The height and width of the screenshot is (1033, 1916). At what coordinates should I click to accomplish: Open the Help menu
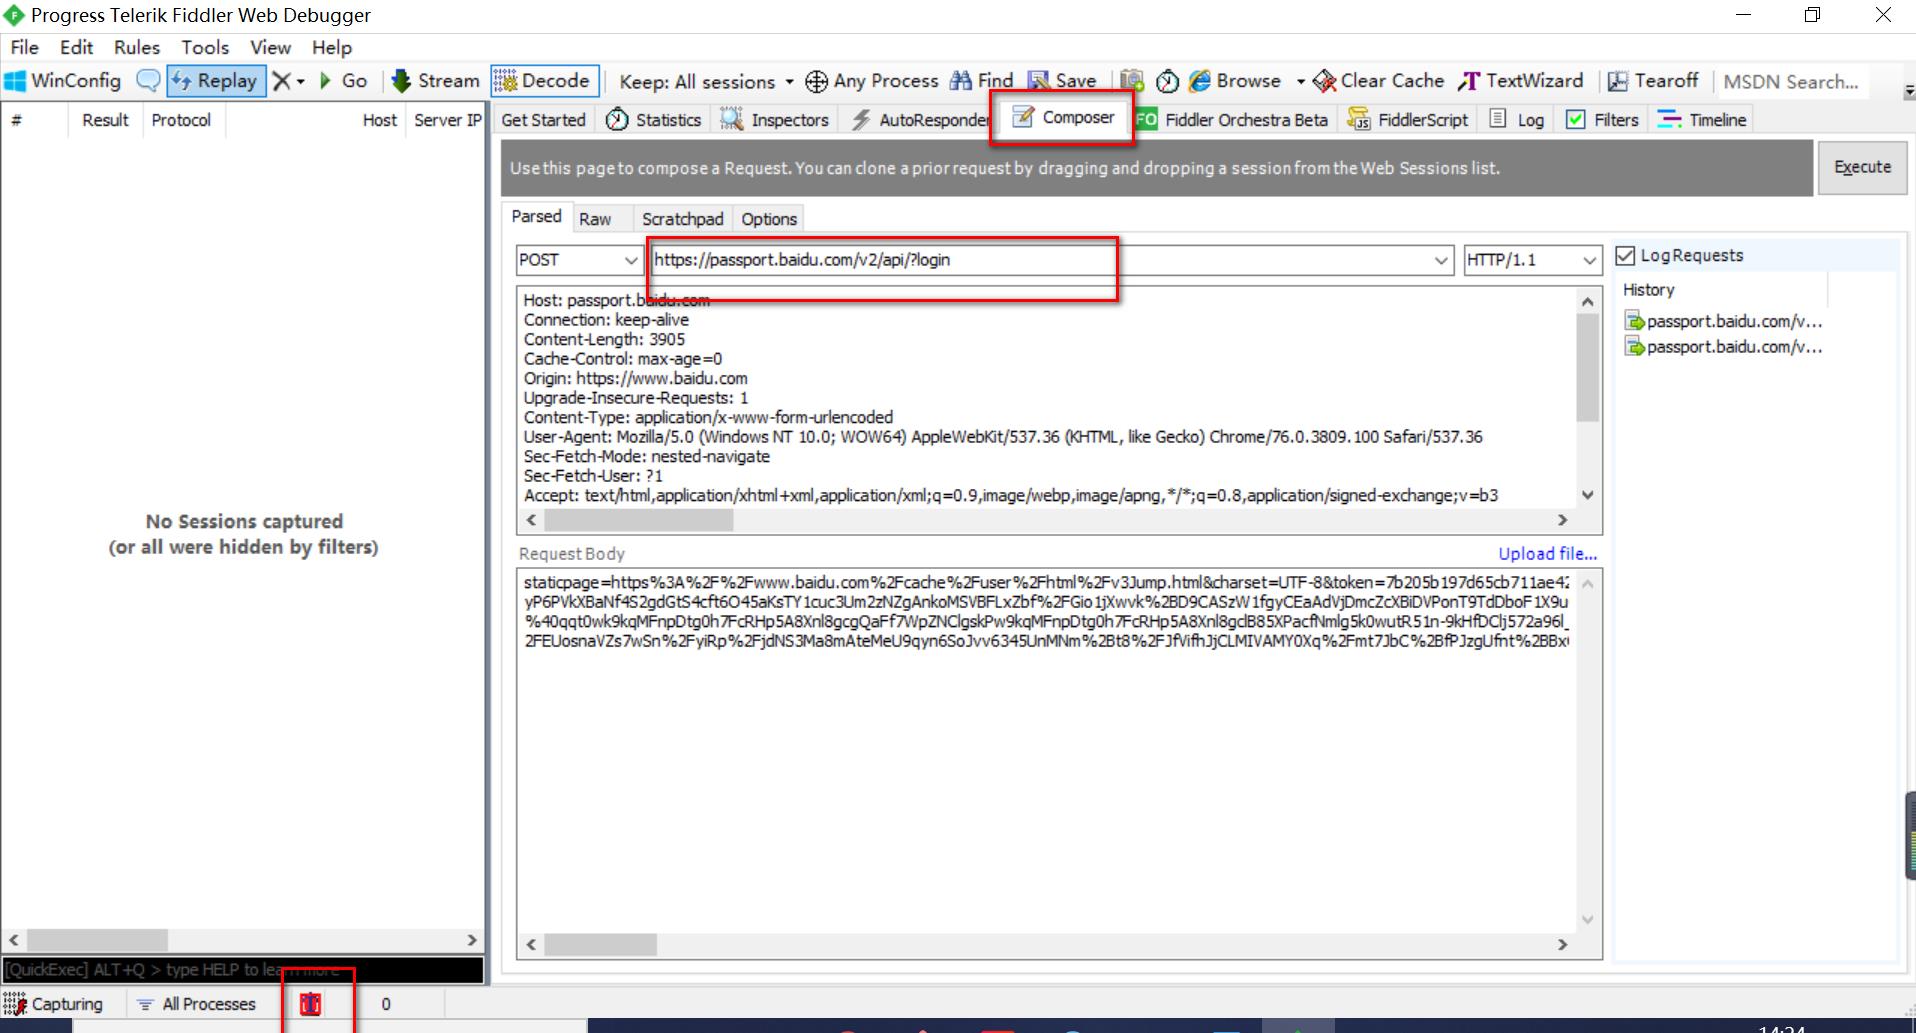coord(332,47)
